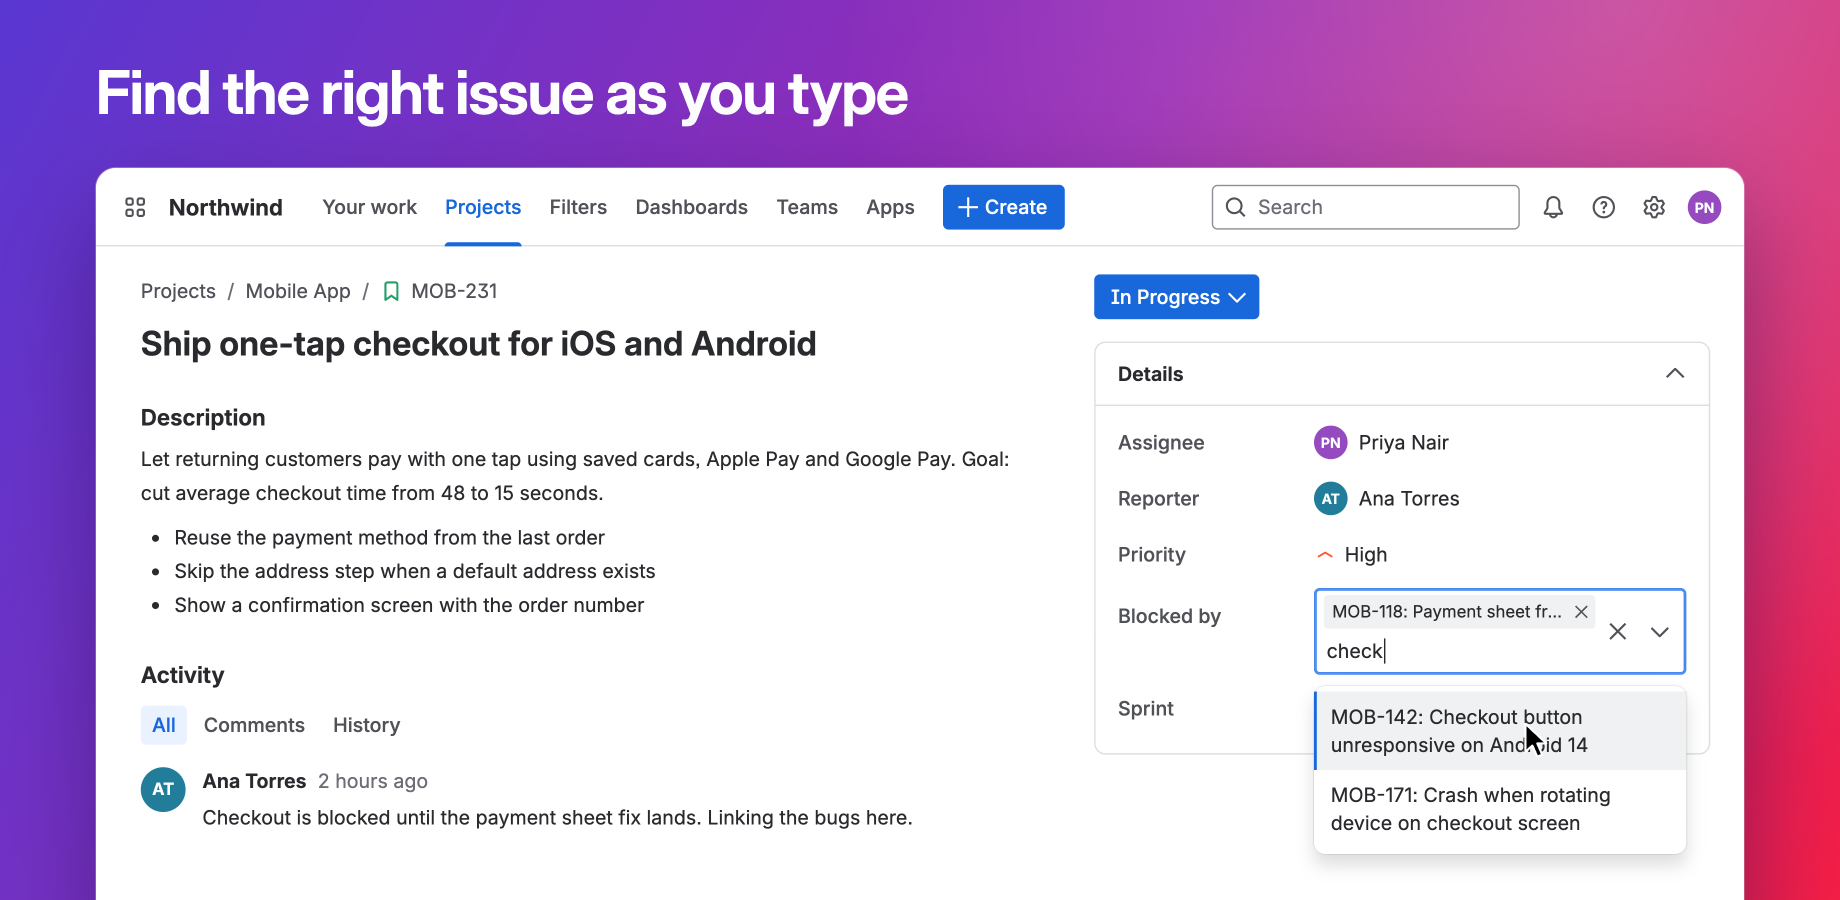Click into the Blocked by text input
This screenshot has width=1840, height=900.
click(x=1460, y=651)
